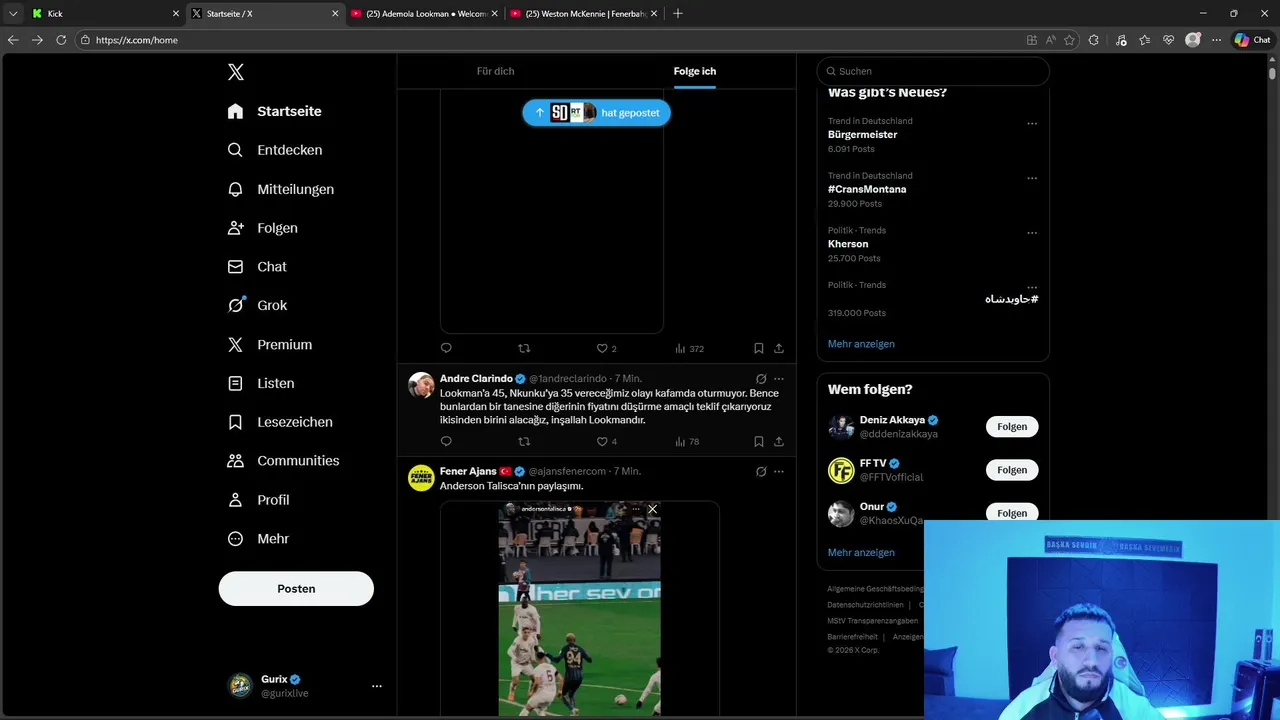Switch to Kick browser tab
Viewport: 1280px width, 720px height.
pos(105,14)
